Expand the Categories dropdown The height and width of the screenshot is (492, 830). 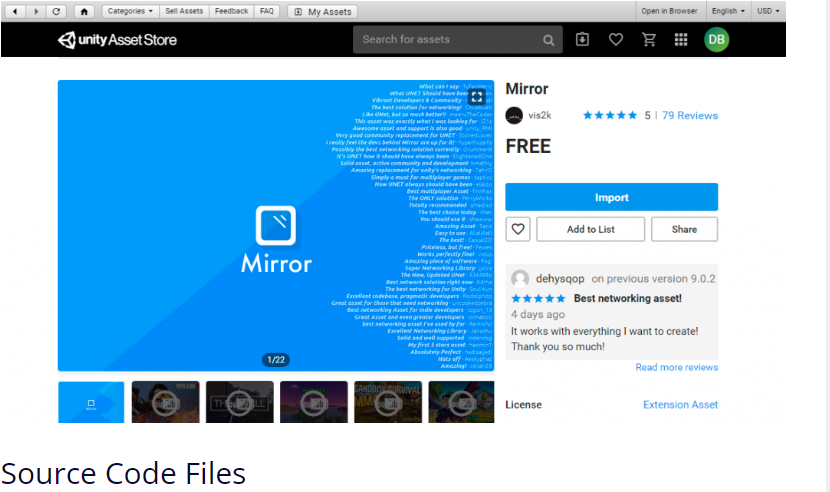click(x=130, y=11)
